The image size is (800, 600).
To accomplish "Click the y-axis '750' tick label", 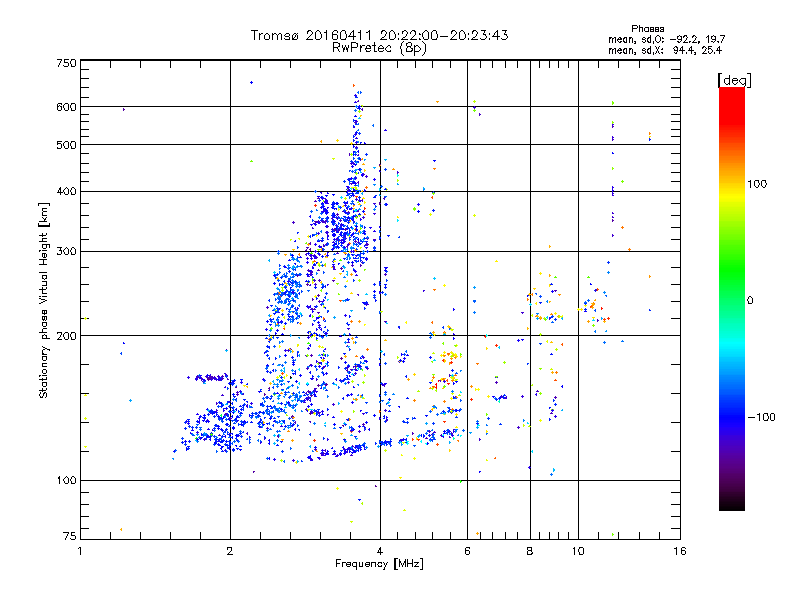I will (x=67, y=63).
